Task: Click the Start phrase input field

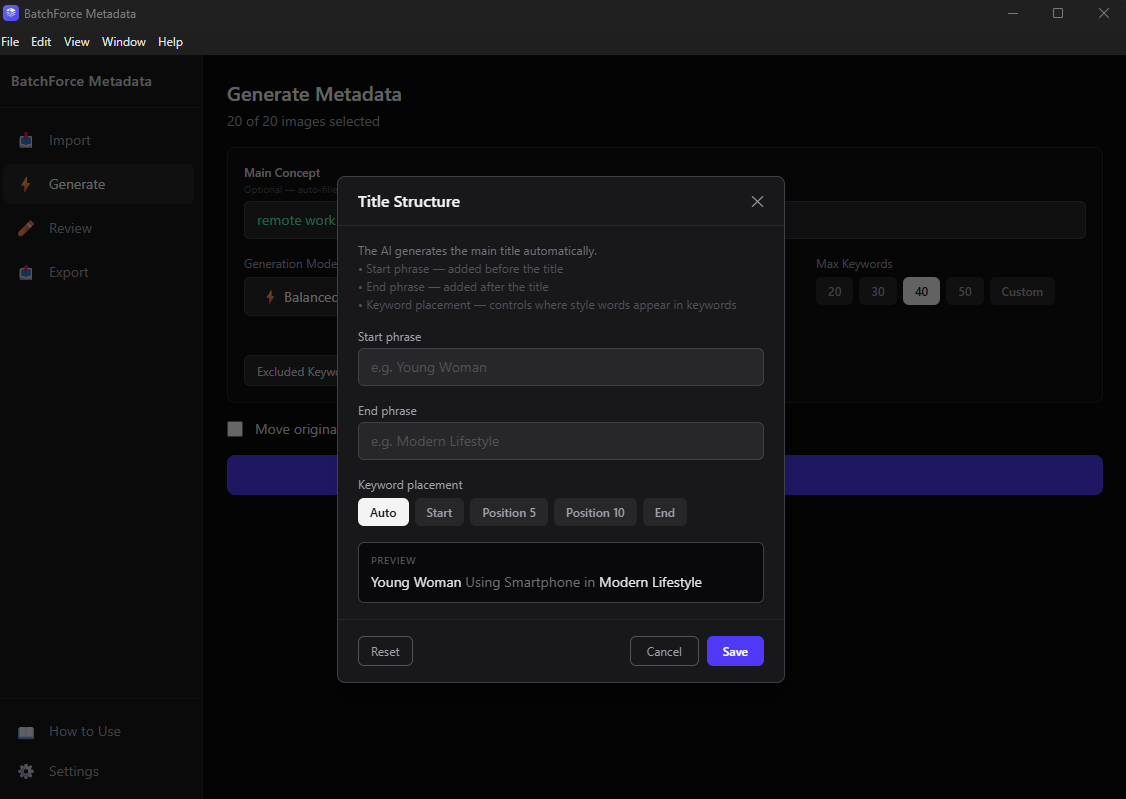Action: point(560,367)
